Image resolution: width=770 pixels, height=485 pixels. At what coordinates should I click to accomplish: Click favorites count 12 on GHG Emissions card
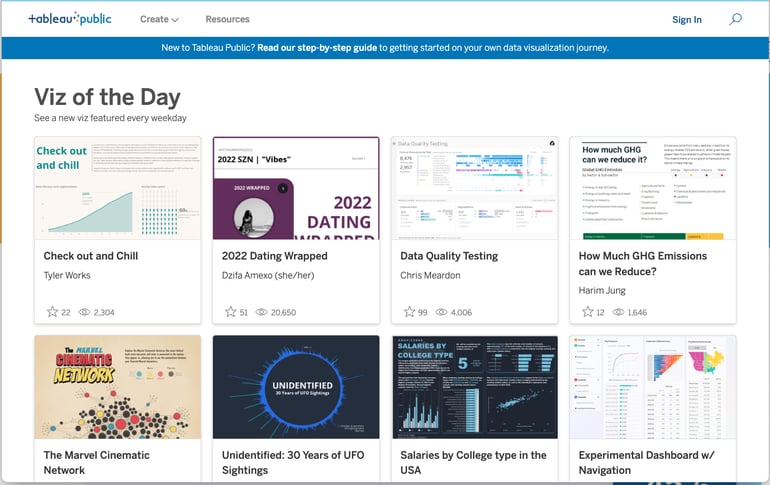[600, 312]
